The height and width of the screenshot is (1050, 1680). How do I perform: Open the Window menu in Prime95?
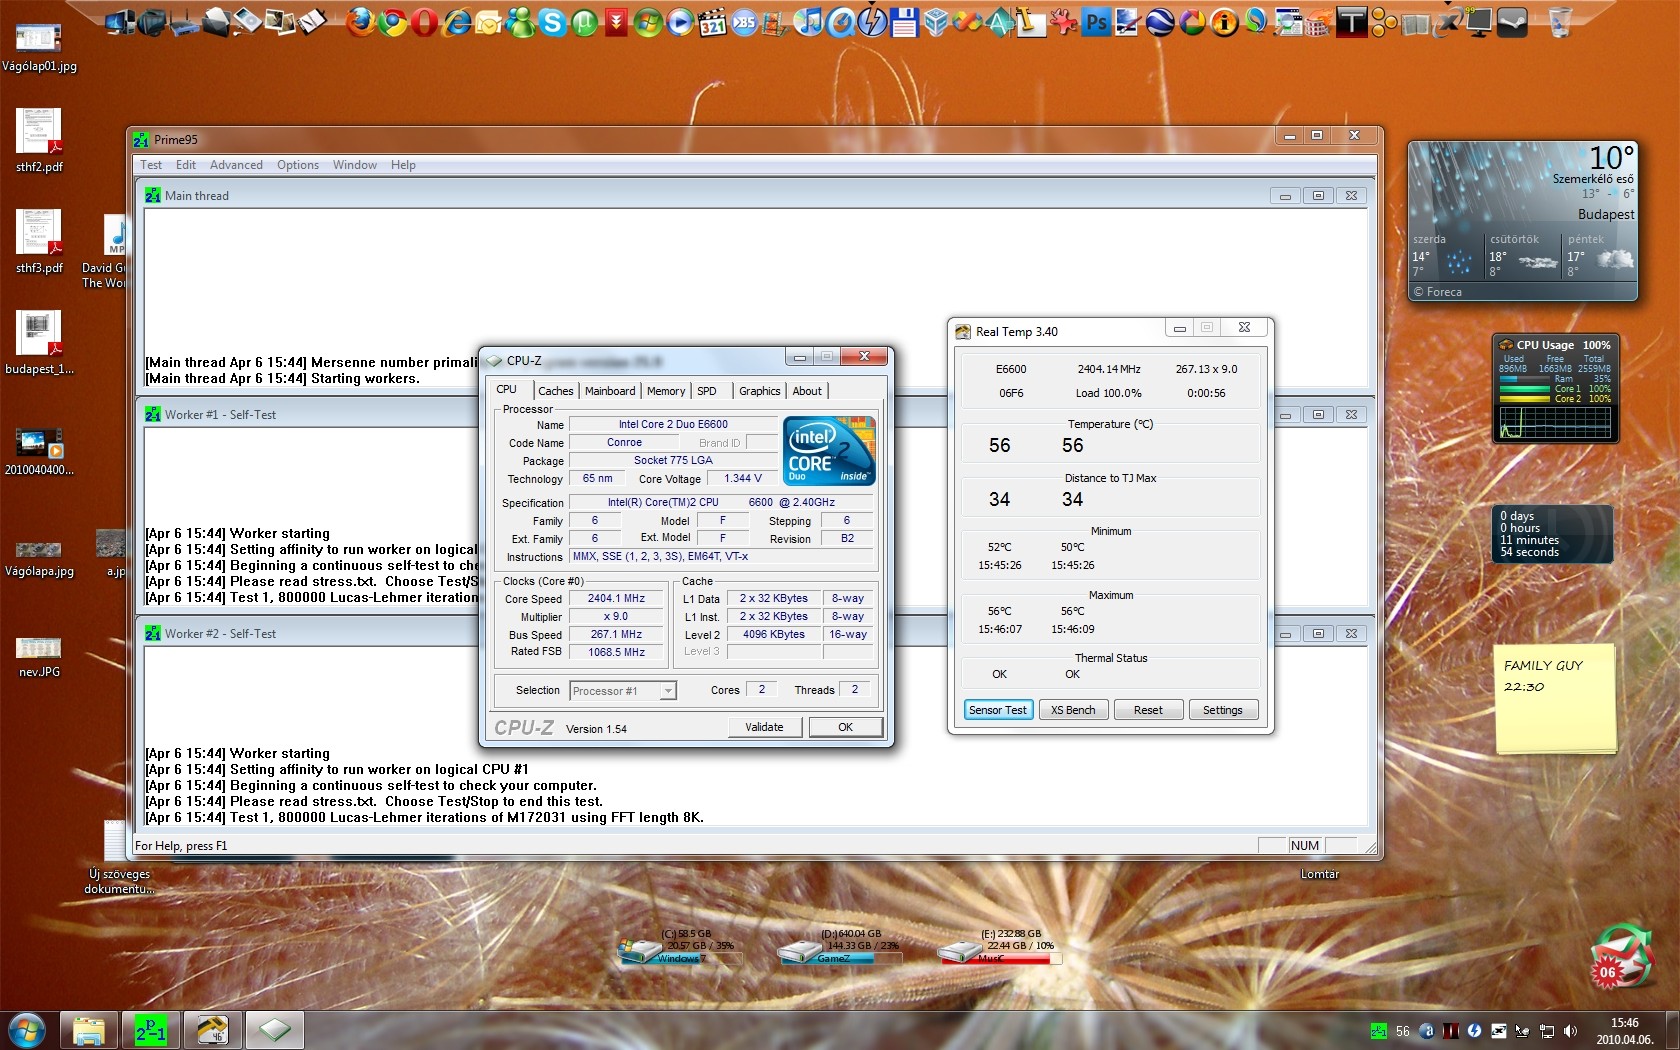pyautogui.click(x=355, y=165)
